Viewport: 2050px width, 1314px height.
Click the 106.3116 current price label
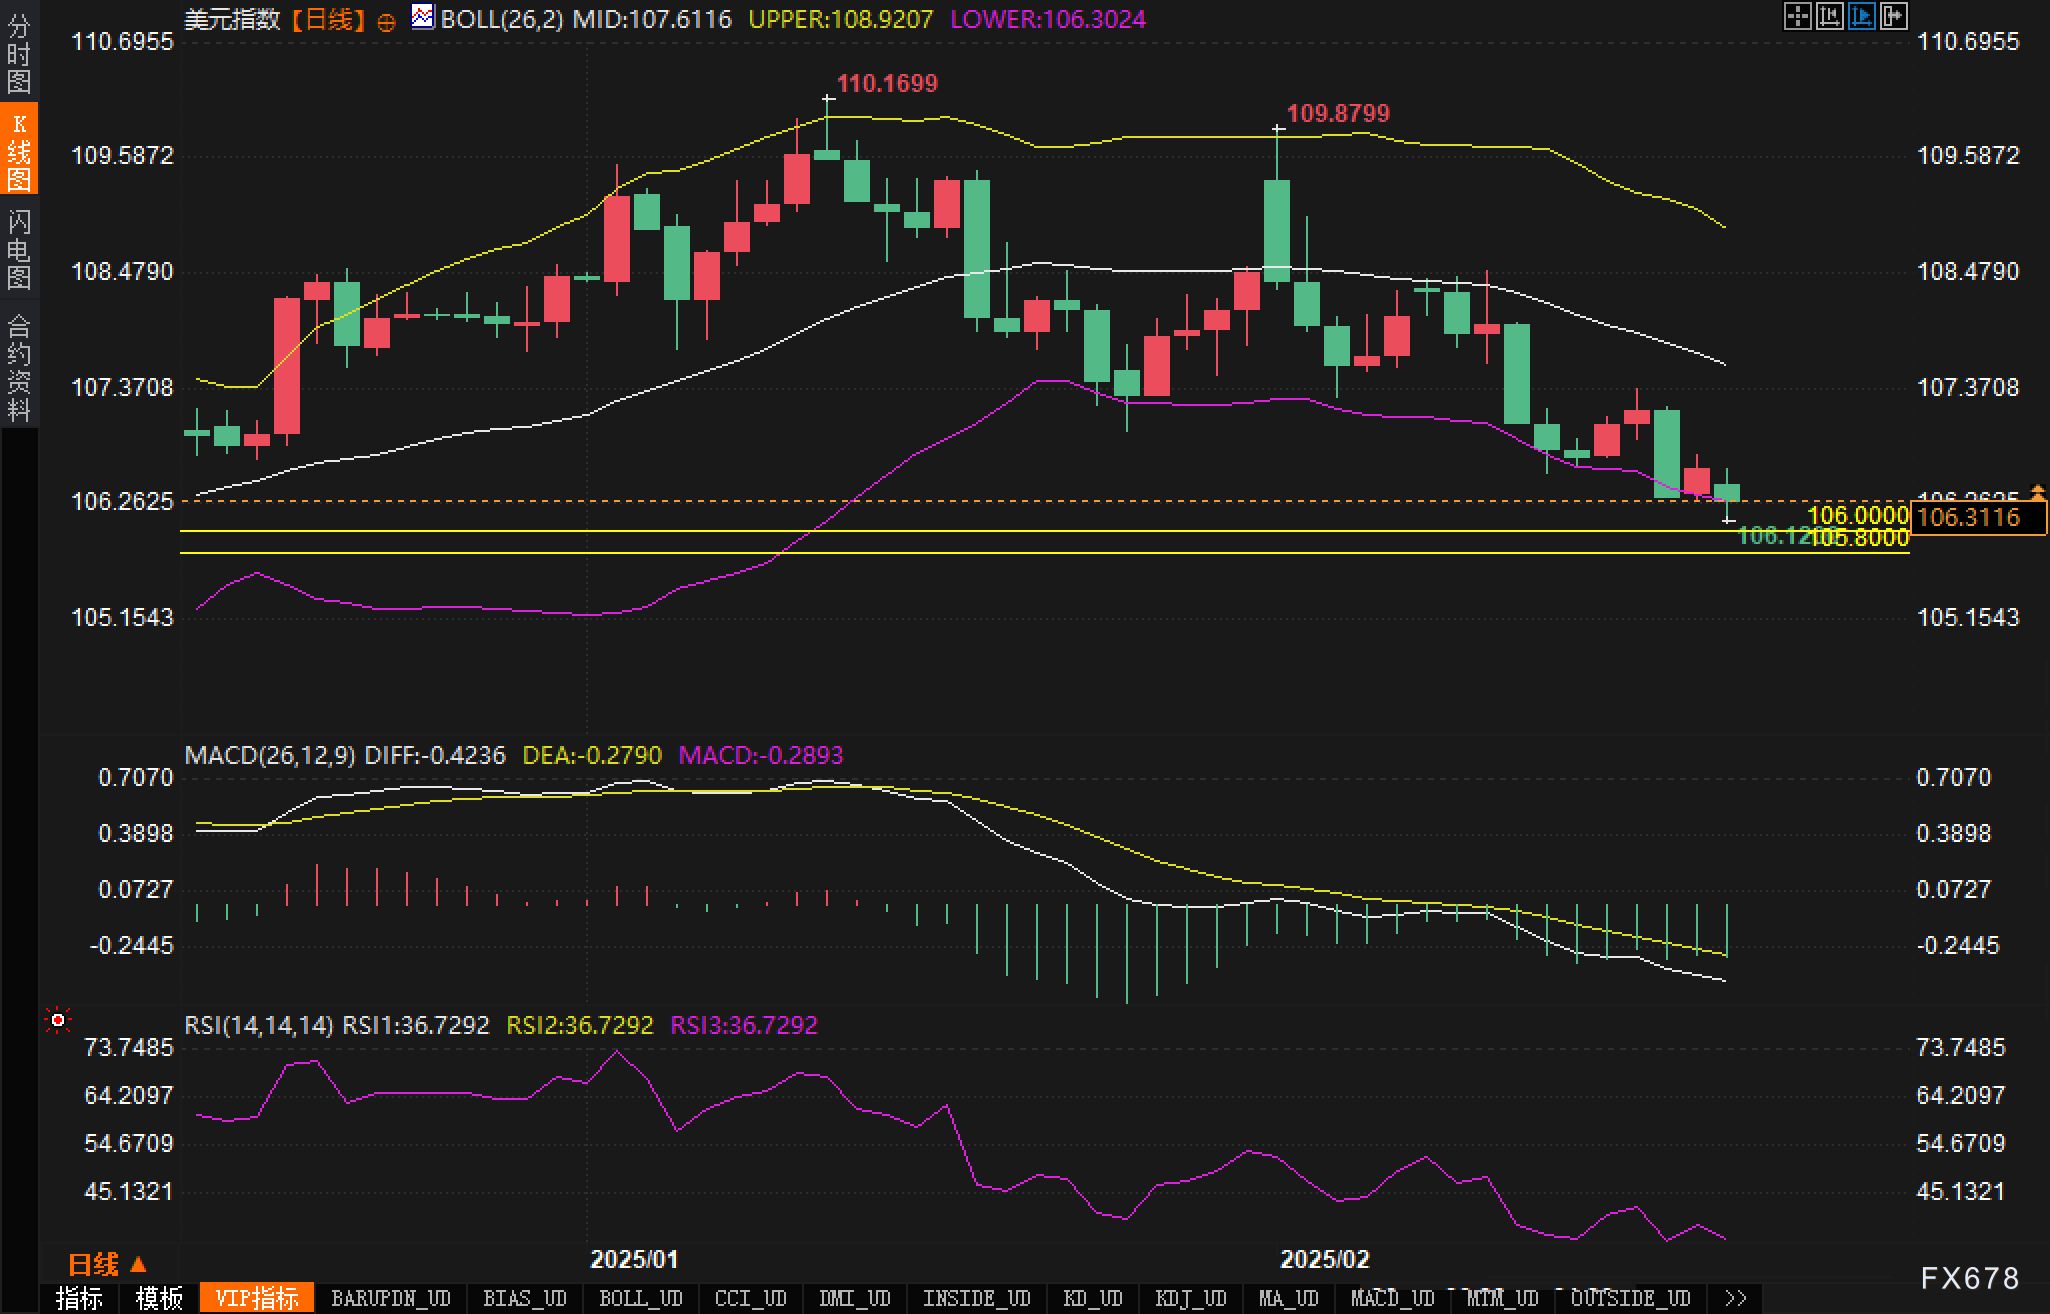click(1977, 517)
